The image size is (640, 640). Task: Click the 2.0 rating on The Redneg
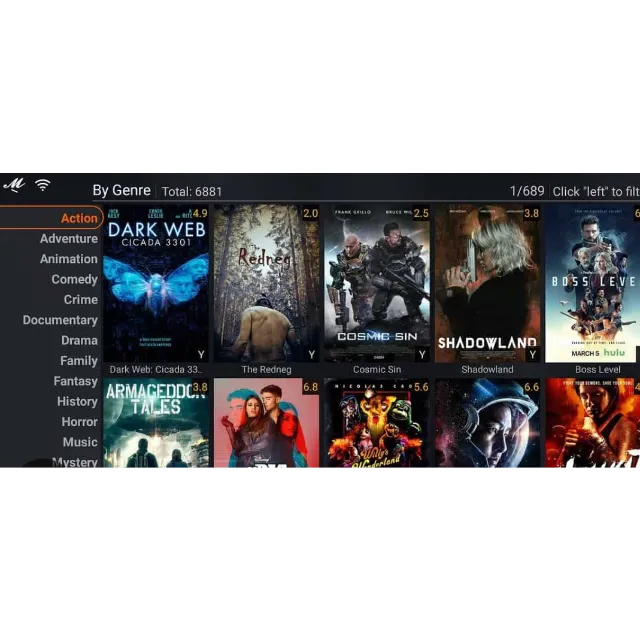pos(311,213)
